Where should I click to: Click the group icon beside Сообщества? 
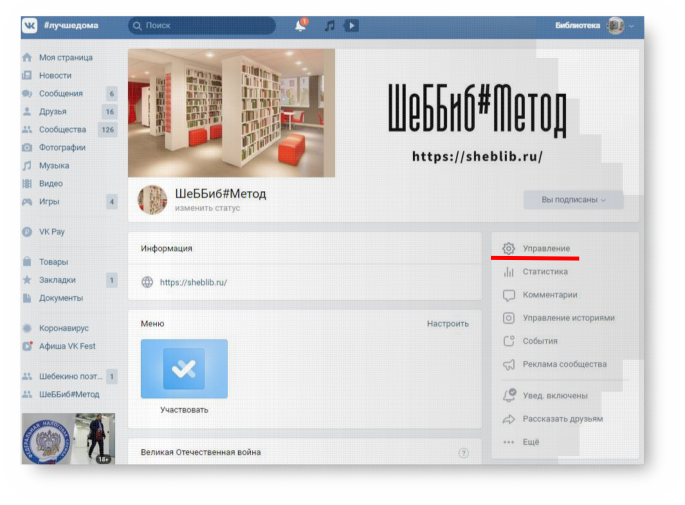(27, 129)
